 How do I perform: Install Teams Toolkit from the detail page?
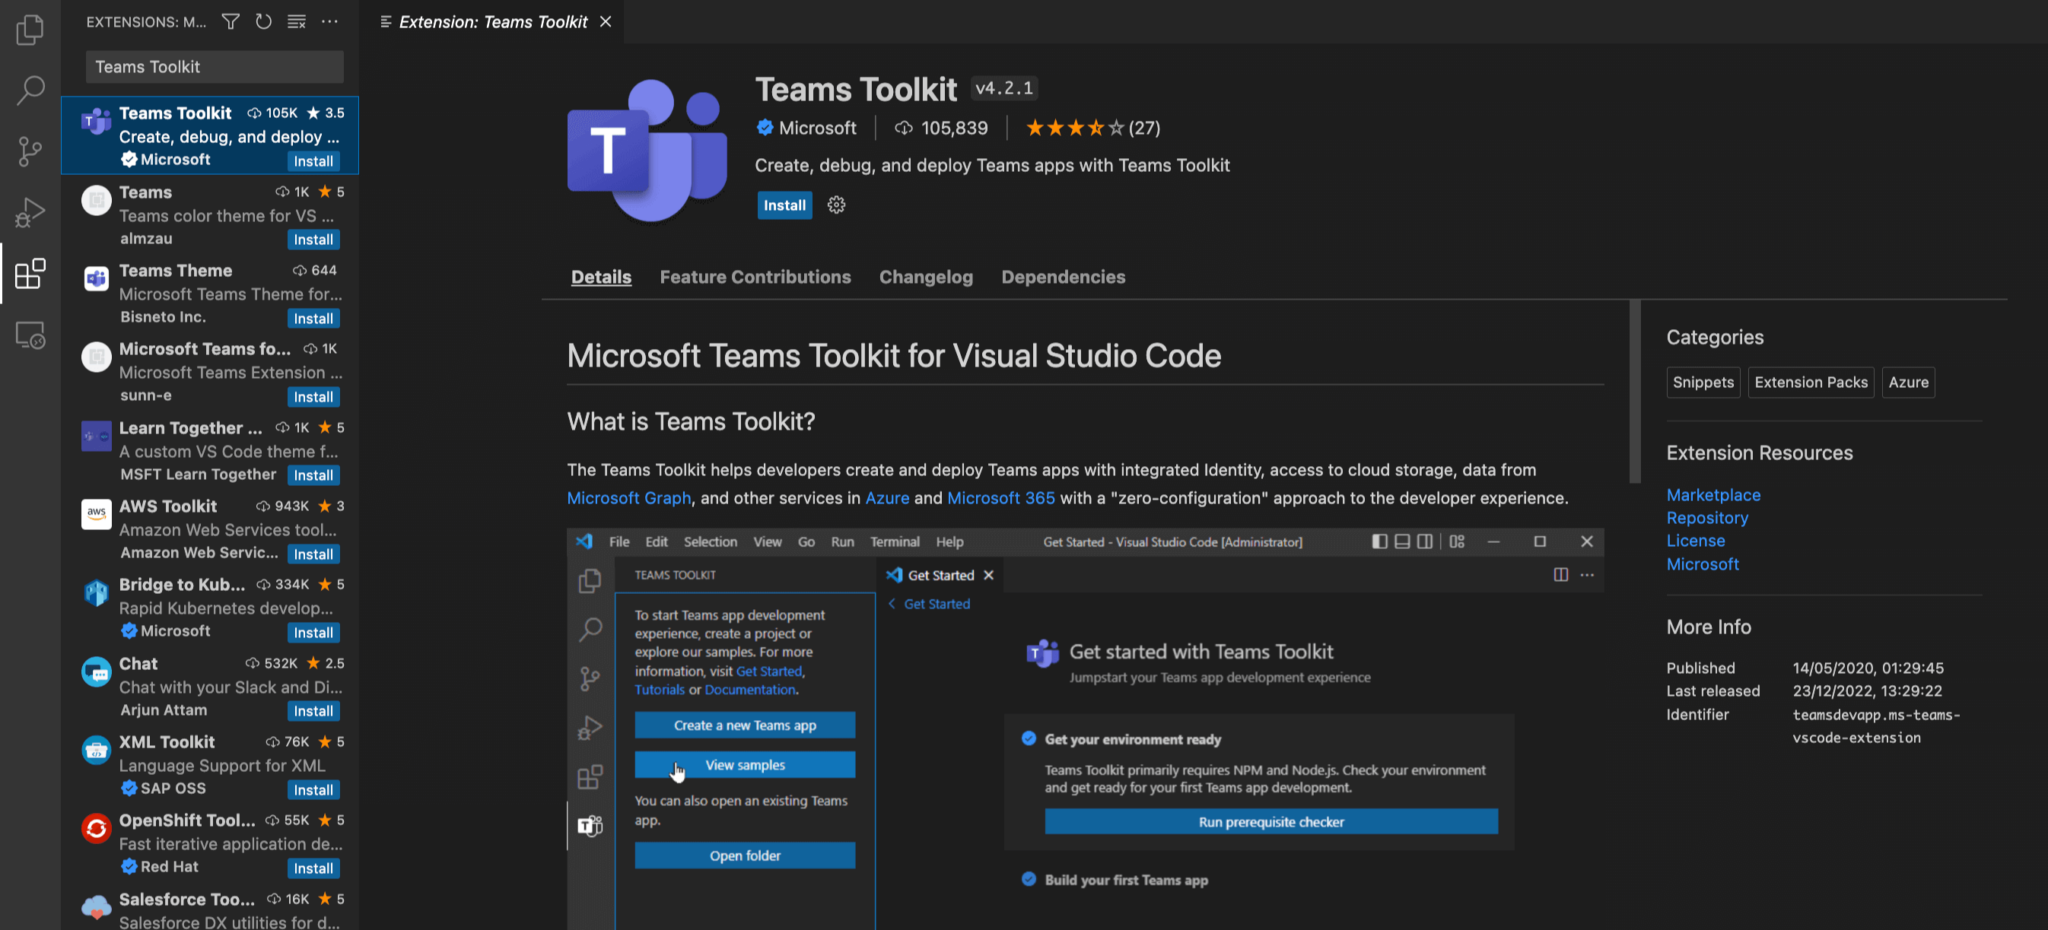pyautogui.click(x=785, y=205)
